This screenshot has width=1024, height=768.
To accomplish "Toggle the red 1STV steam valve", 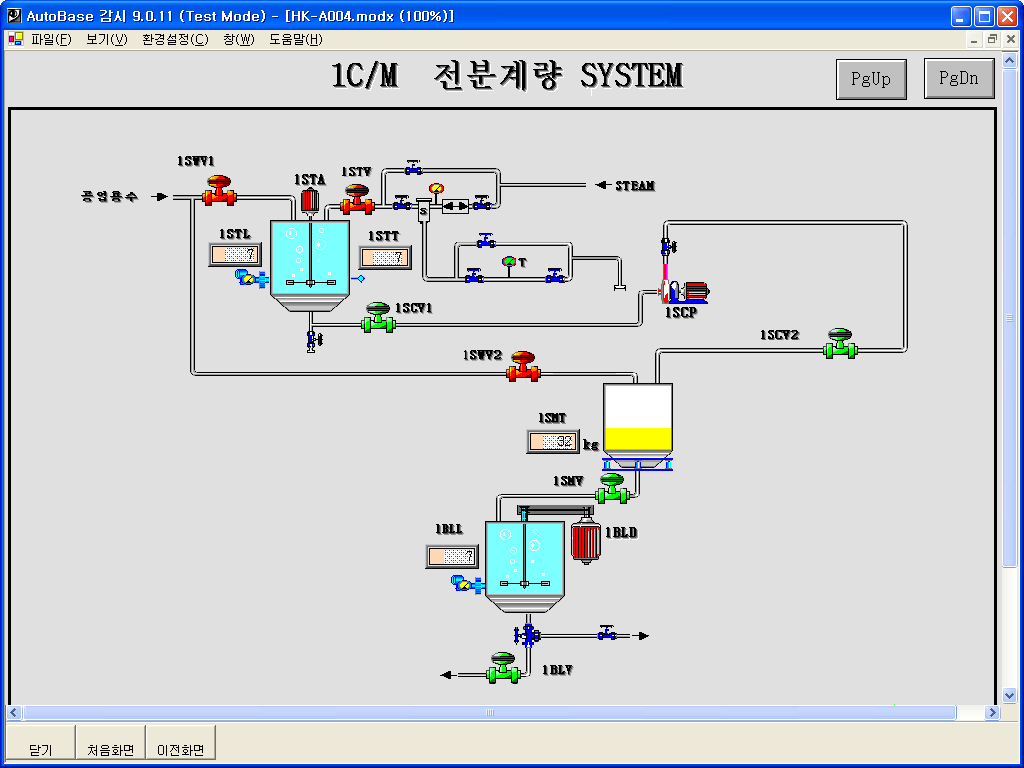I will tap(356, 199).
